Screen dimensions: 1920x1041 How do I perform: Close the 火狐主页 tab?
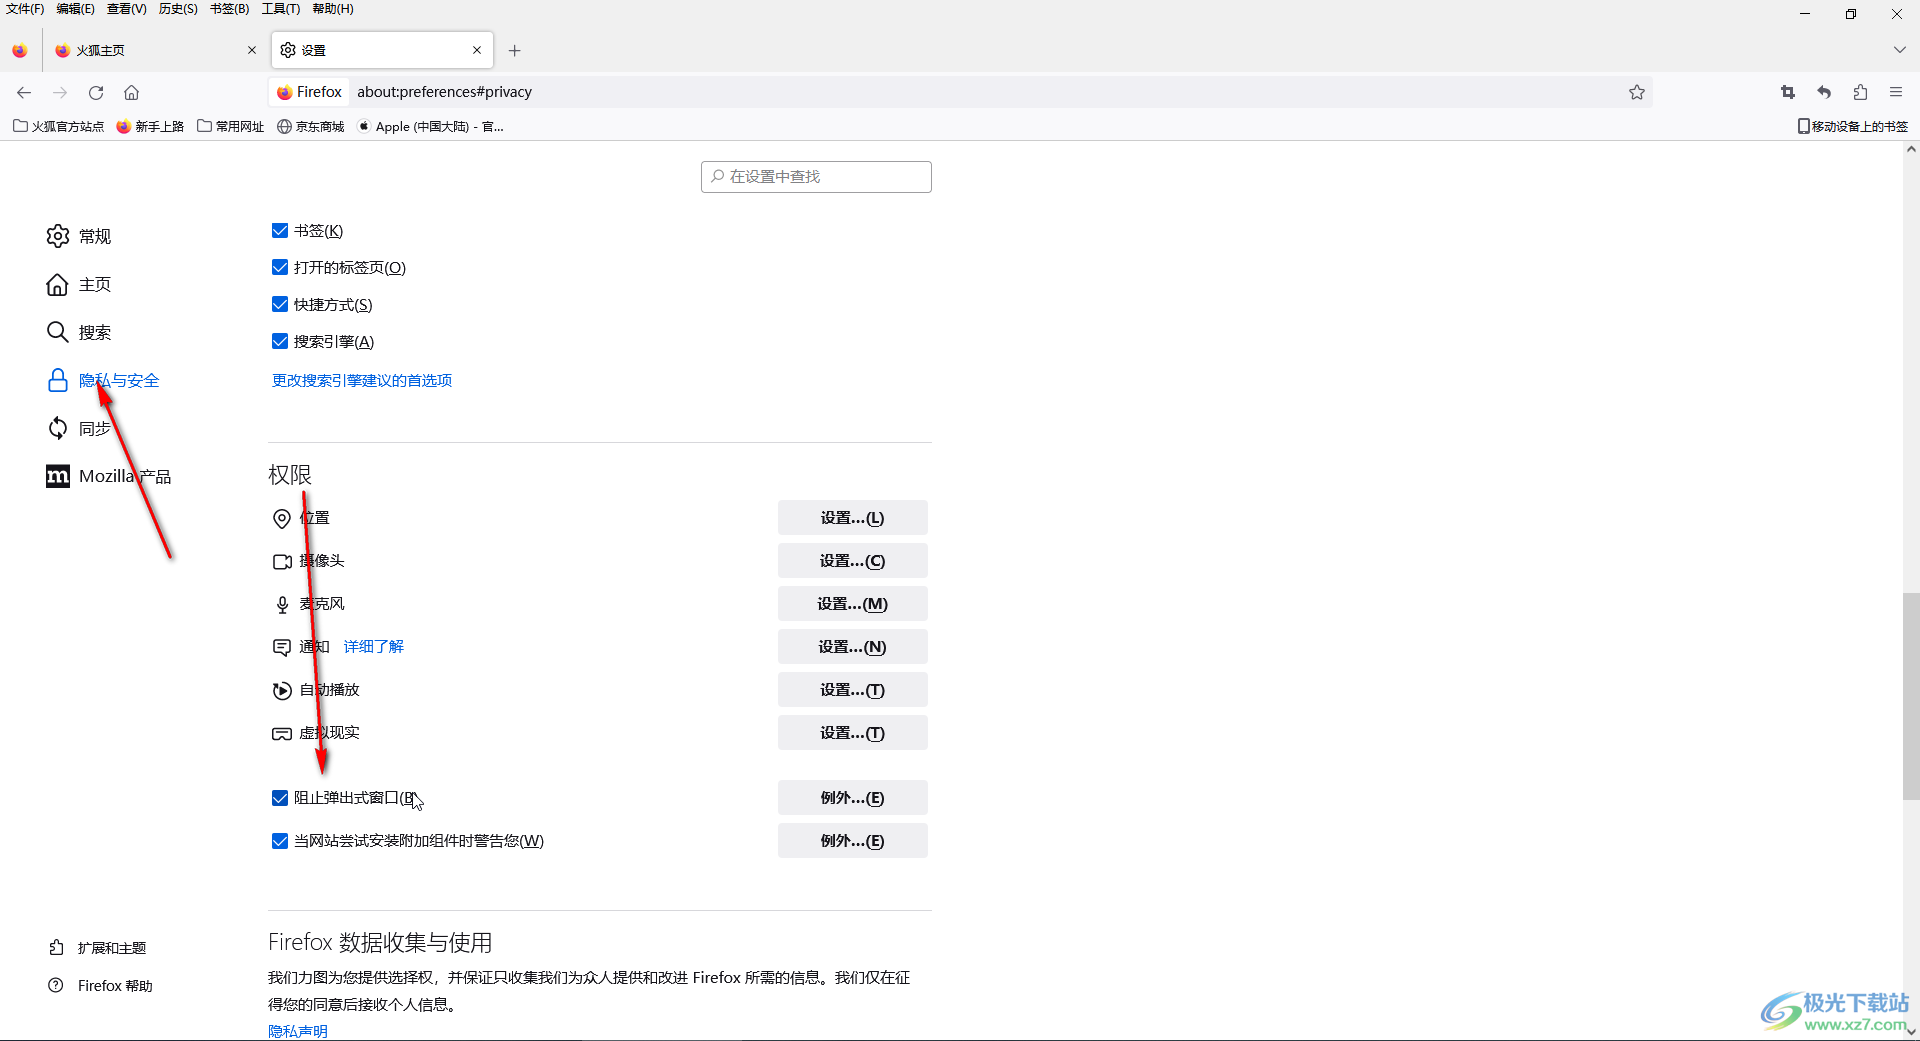coord(252,50)
